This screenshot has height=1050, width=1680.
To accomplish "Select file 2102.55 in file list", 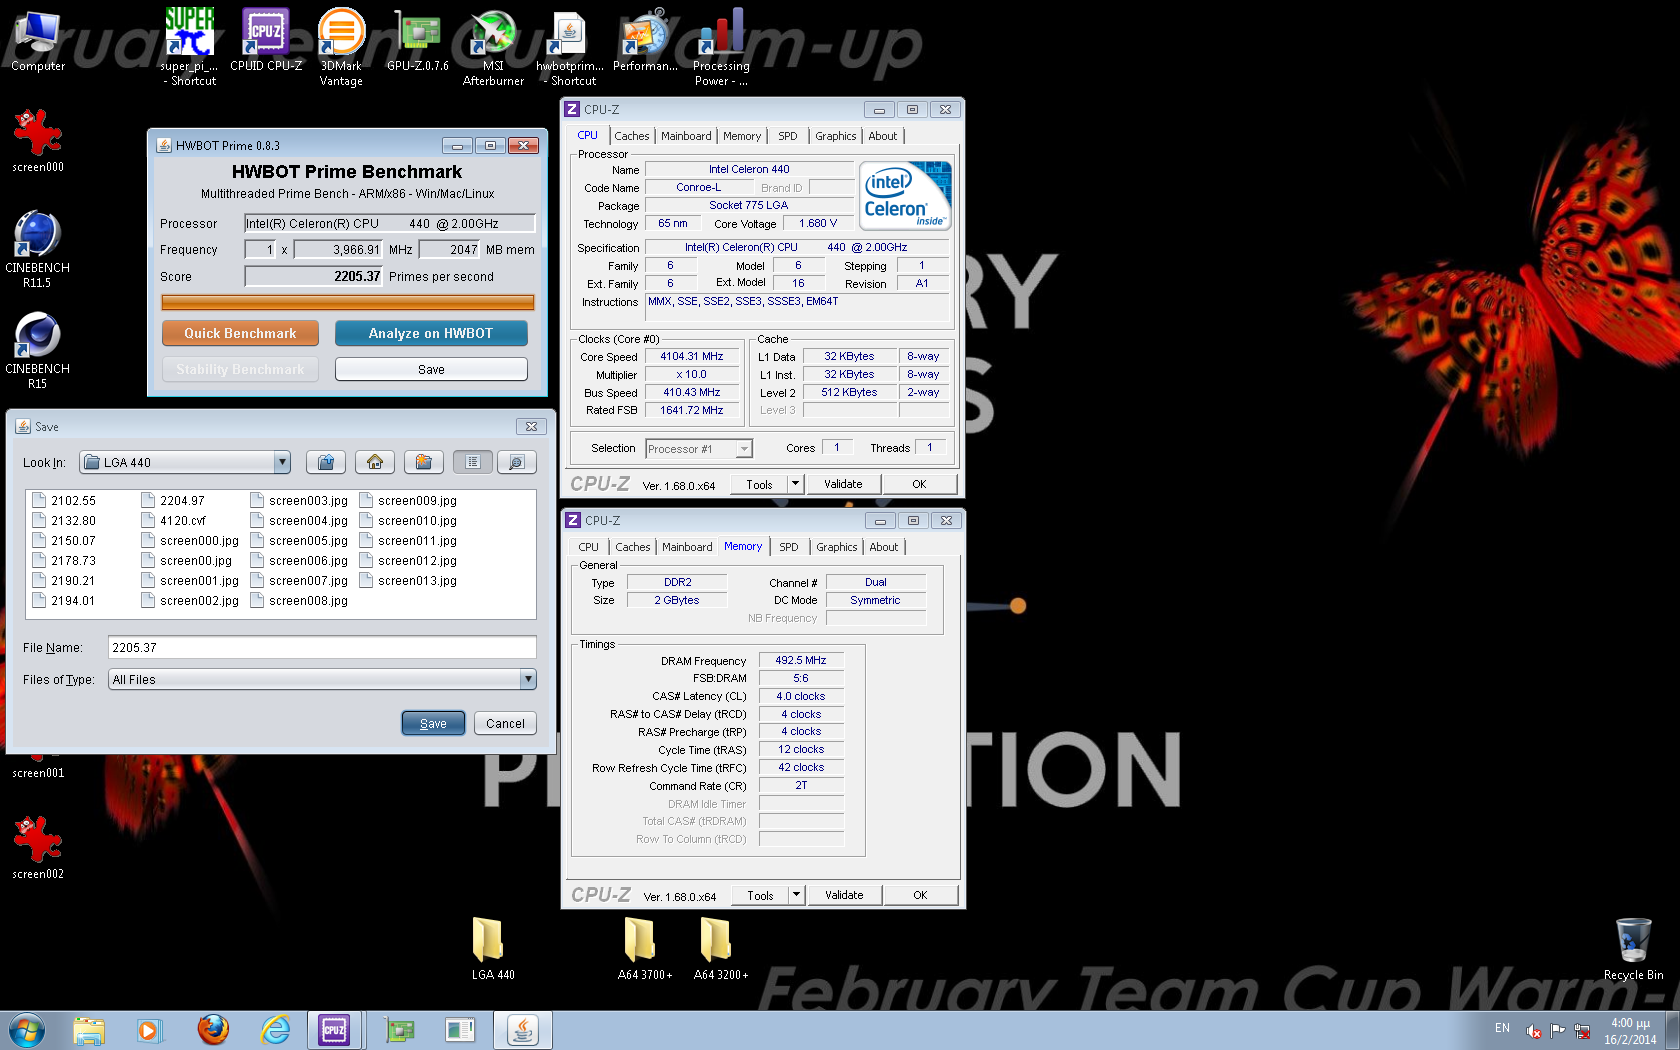I will coord(65,501).
